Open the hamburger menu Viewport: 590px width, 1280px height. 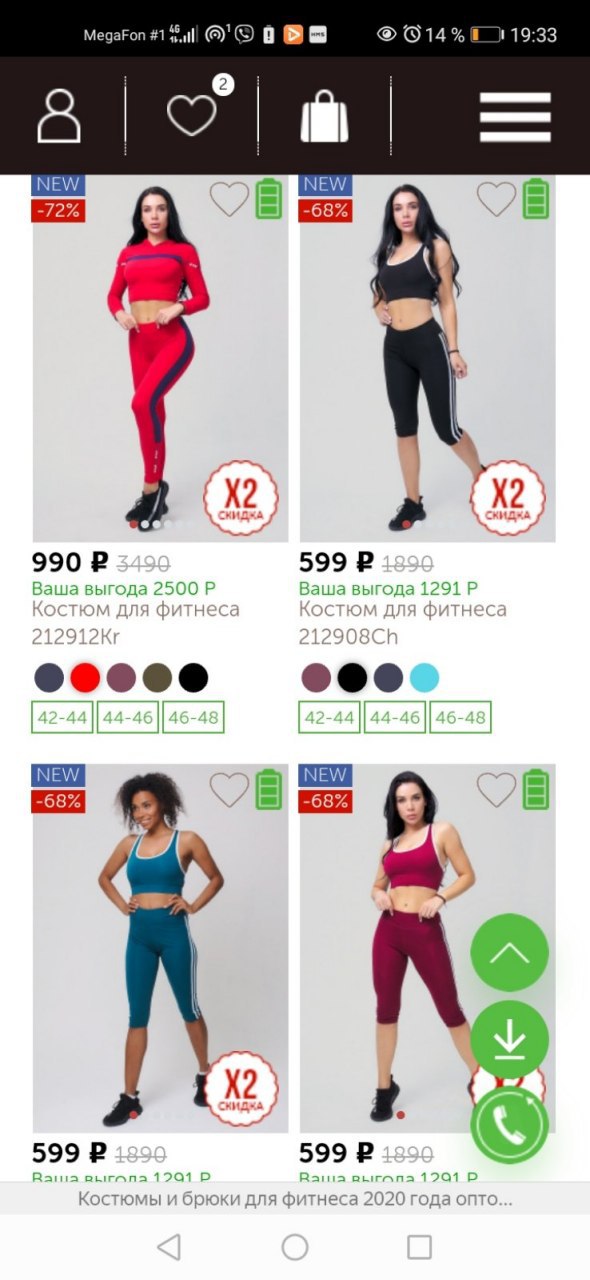point(515,117)
